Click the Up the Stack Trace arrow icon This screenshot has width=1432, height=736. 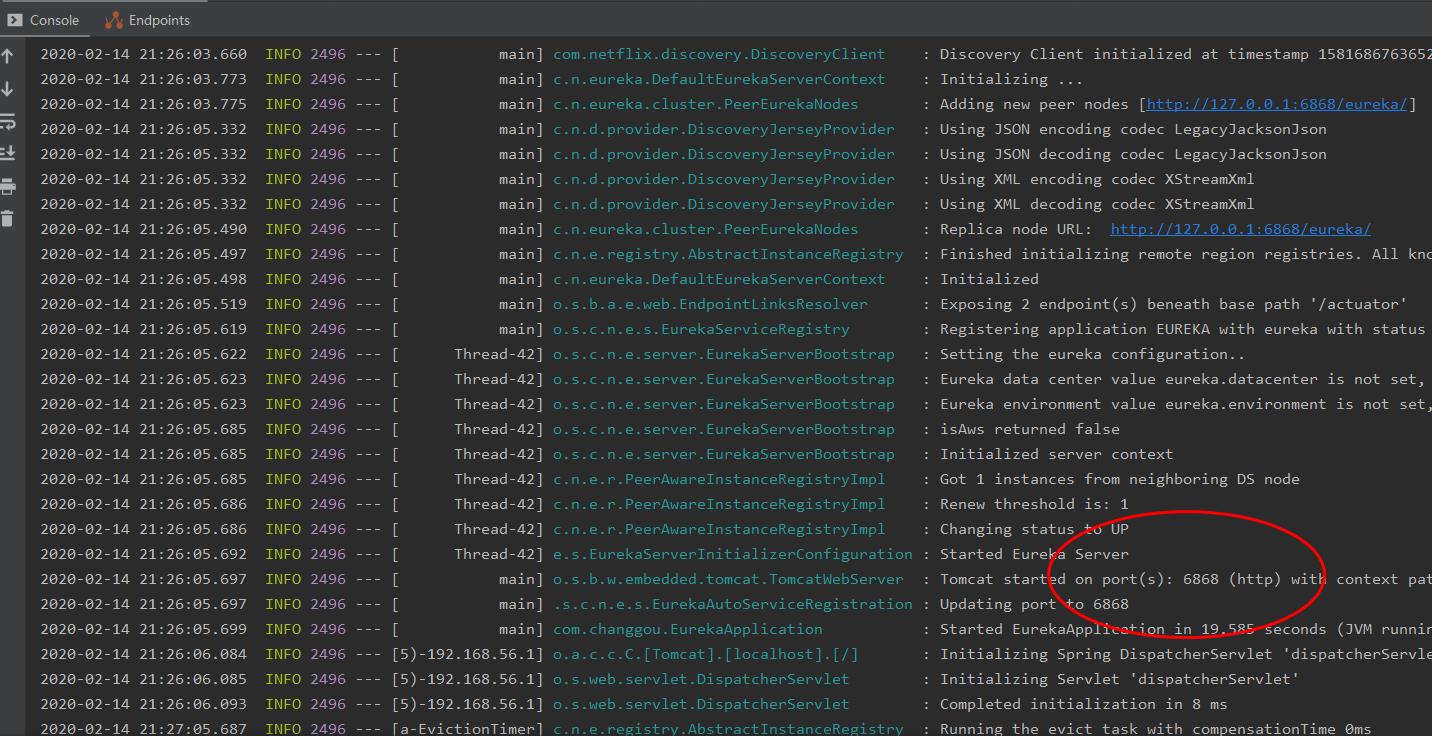8,56
